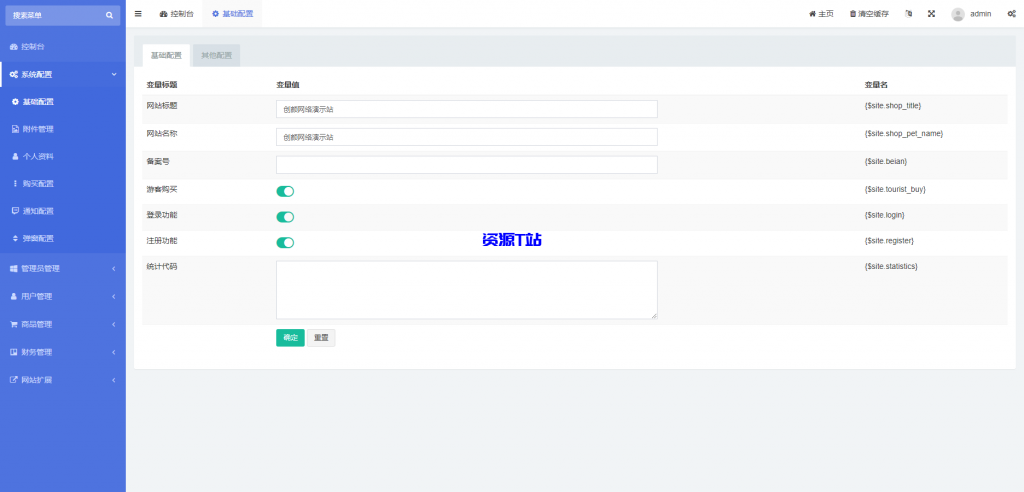Click the admin user avatar
This screenshot has width=1024, height=492.
pos(958,14)
